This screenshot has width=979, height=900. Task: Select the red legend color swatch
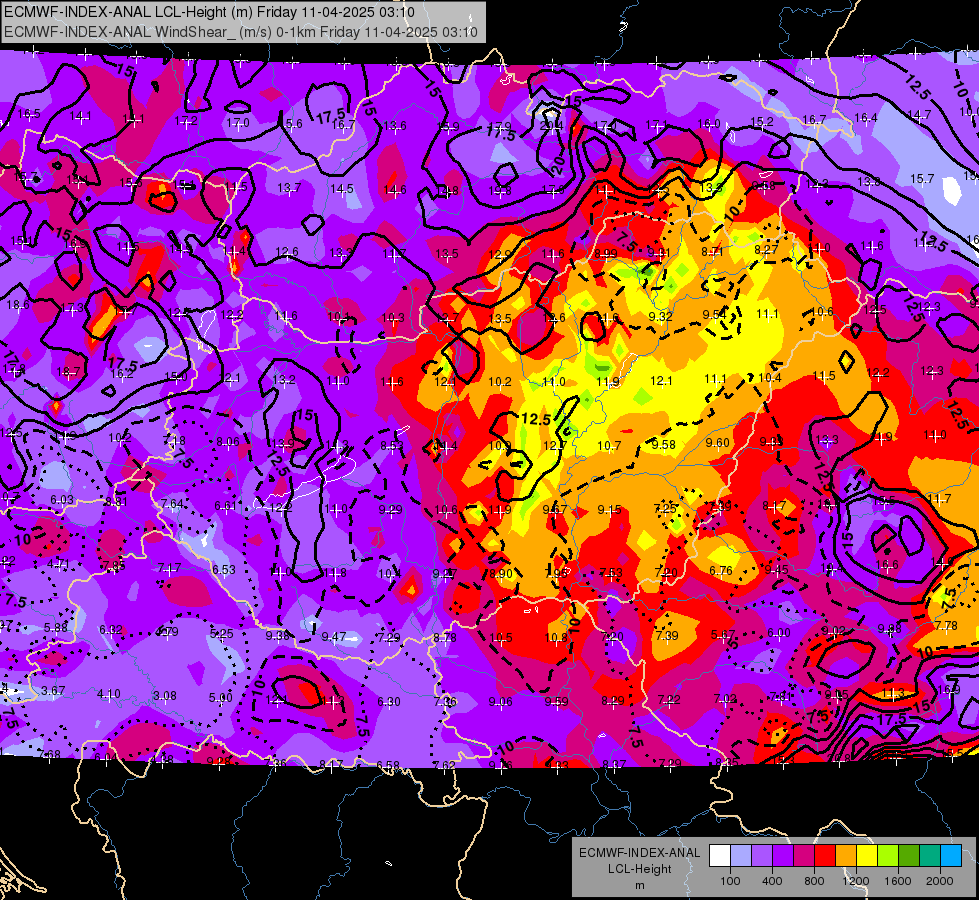825,856
